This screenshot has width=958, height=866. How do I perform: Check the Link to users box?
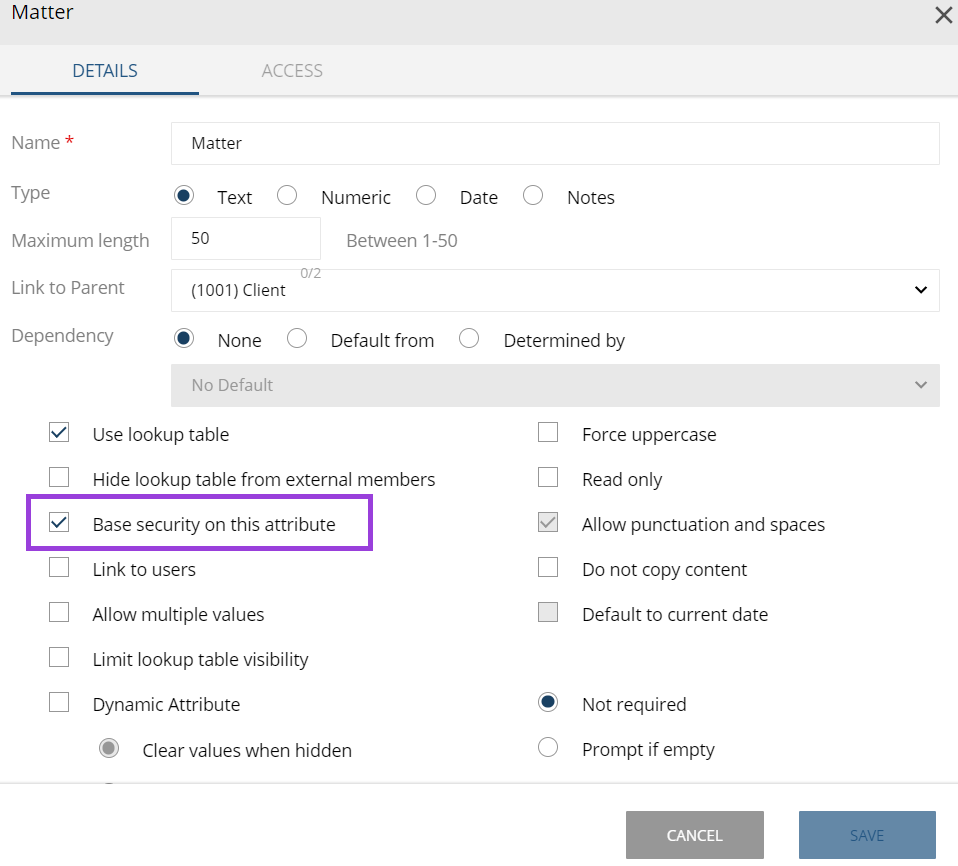pyautogui.click(x=58, y=567)
